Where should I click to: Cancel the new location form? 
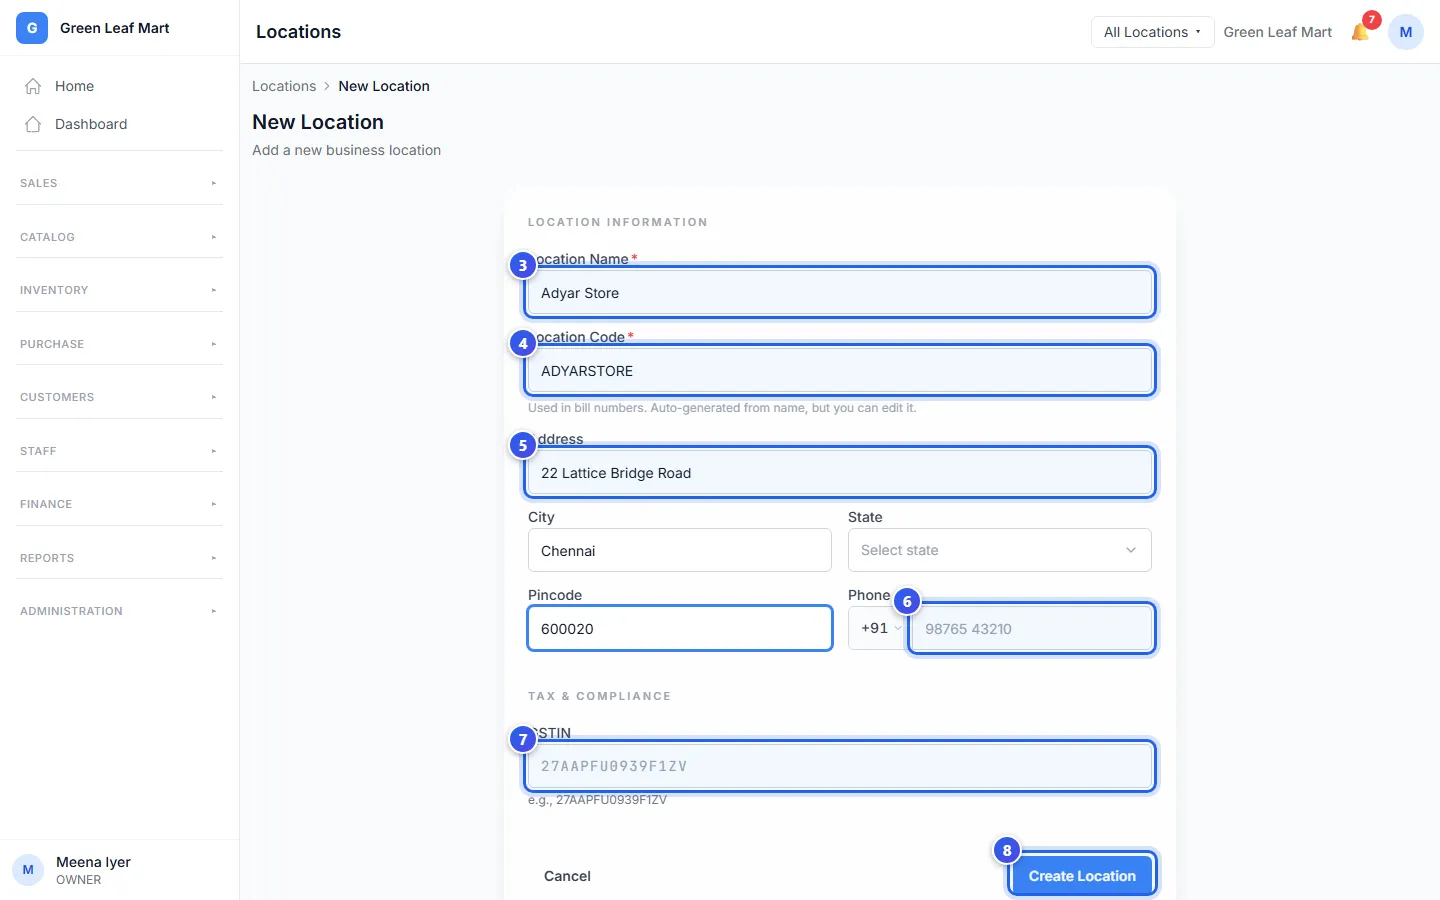(x=567, y=876)
